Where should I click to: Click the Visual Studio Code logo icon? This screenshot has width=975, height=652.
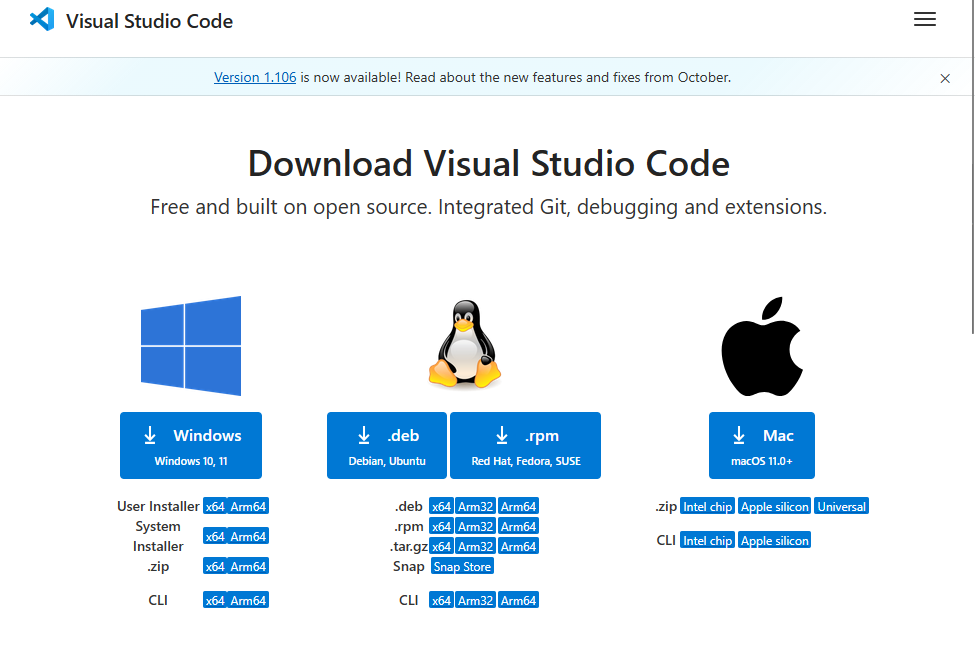click(x=42, y=20)
